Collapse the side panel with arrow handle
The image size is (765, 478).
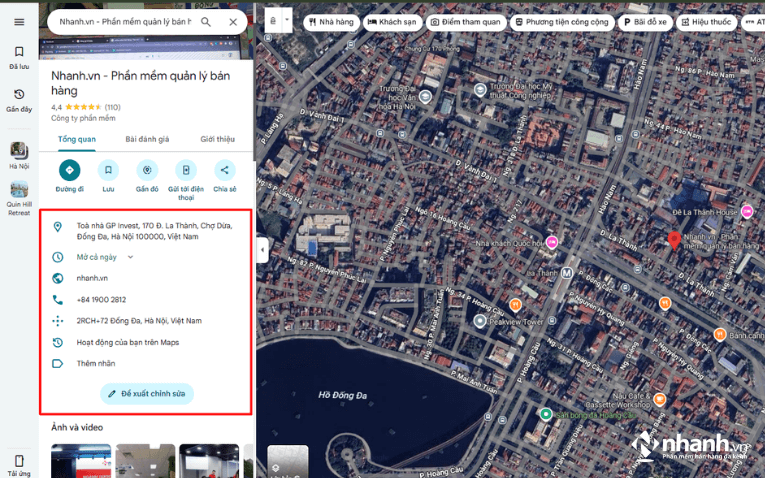click(x=262, y=250)
